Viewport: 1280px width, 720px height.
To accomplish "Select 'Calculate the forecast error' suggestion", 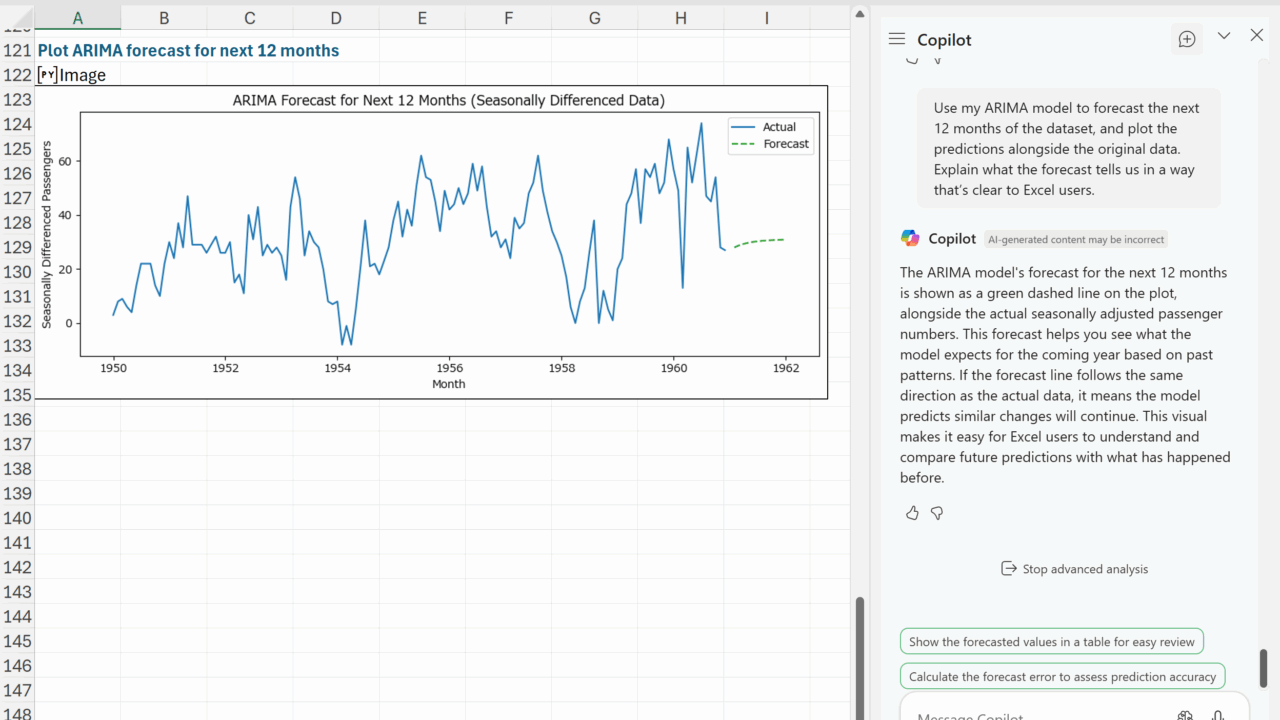I will (1062, 677).
